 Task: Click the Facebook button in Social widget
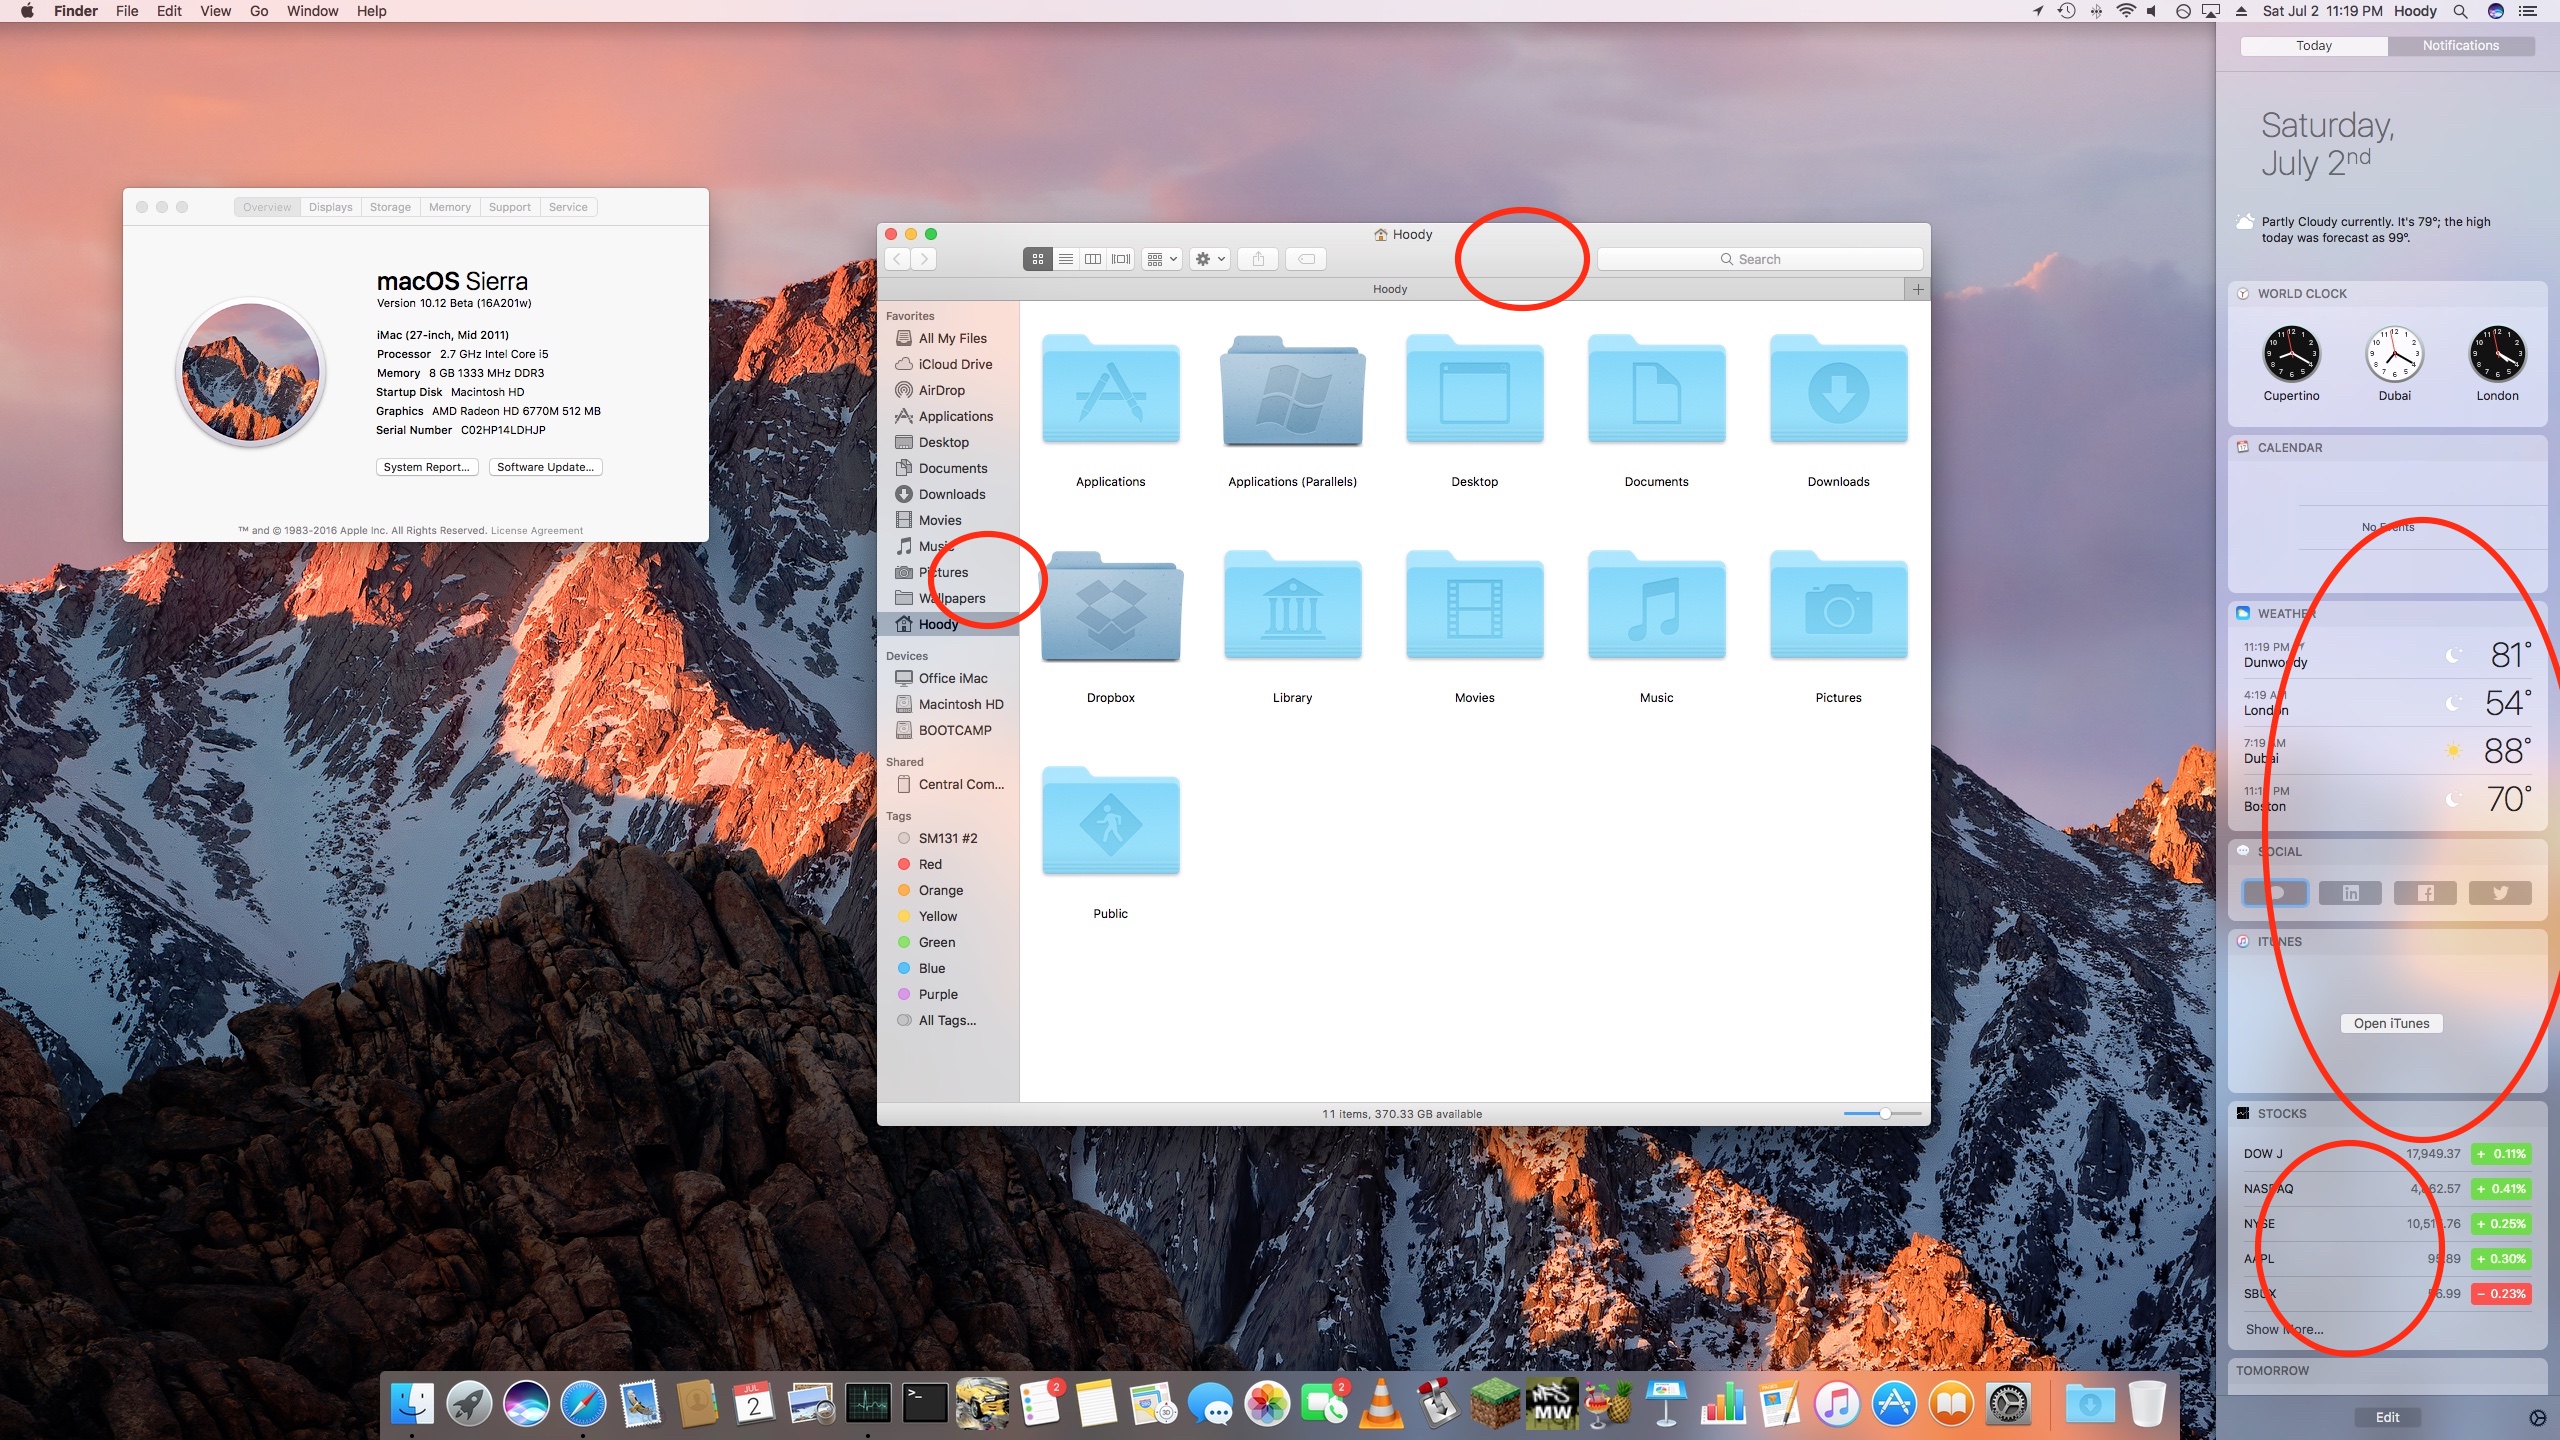[2425, 893]
